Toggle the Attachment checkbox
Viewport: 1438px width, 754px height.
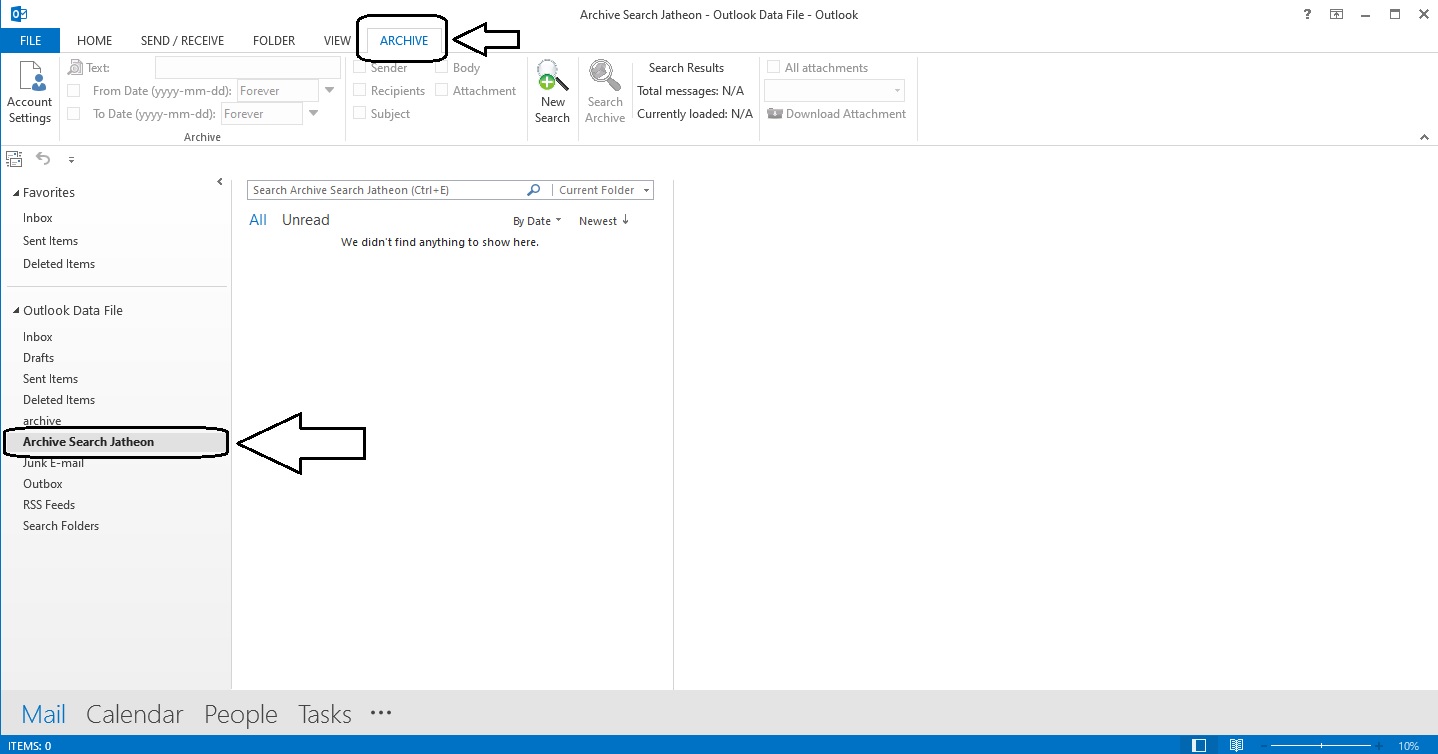click(x=442, y=91)
